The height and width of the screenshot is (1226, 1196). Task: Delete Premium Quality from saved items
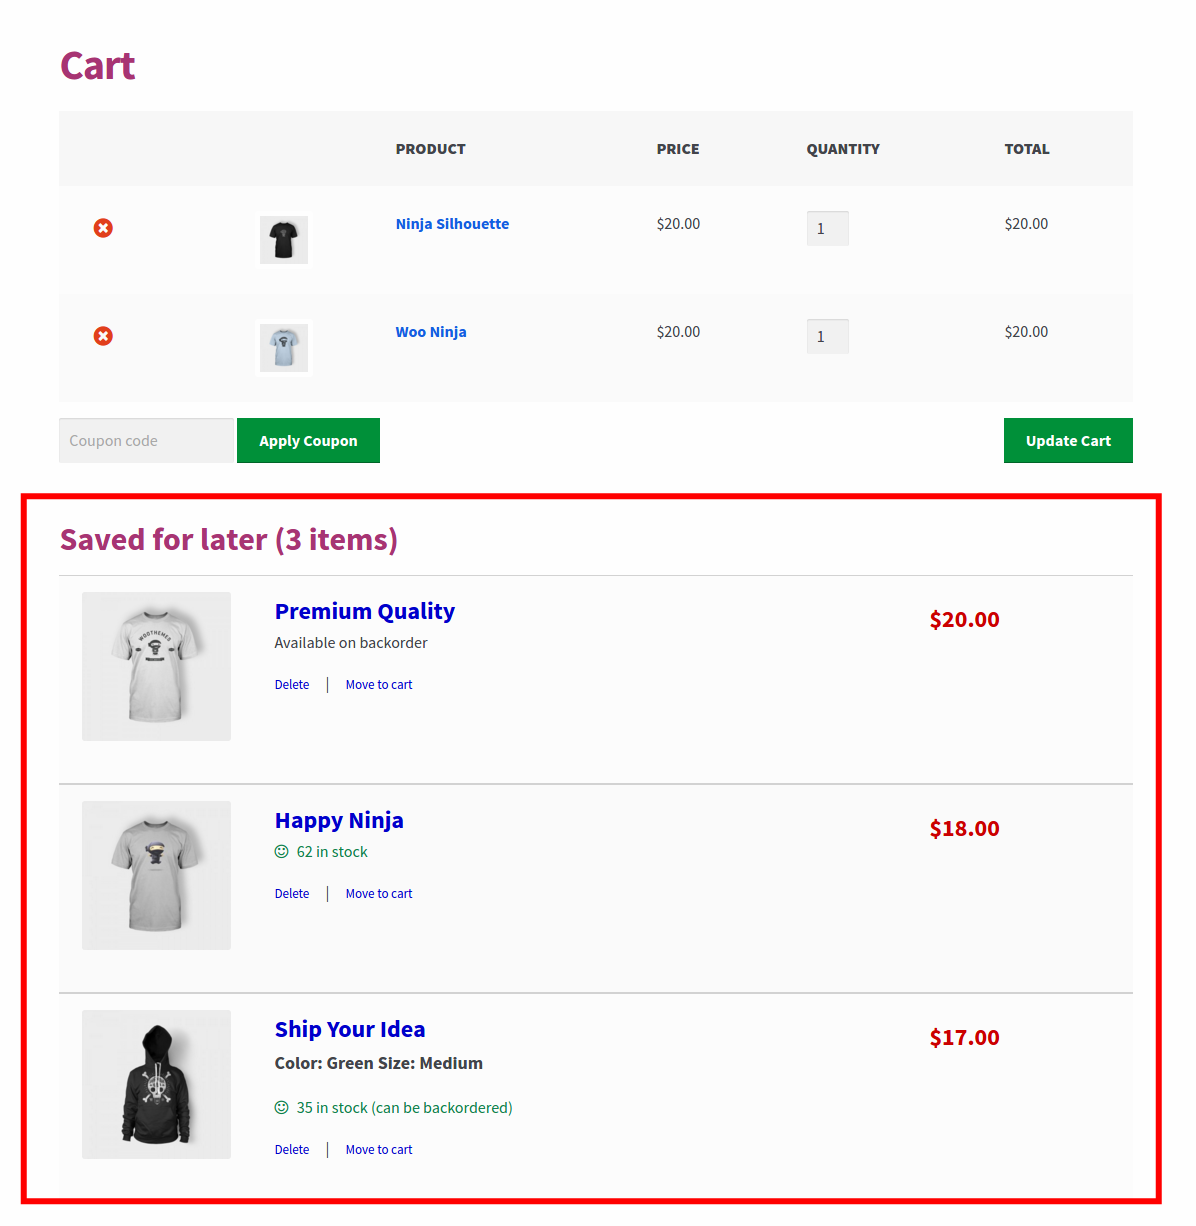(292, 685)
